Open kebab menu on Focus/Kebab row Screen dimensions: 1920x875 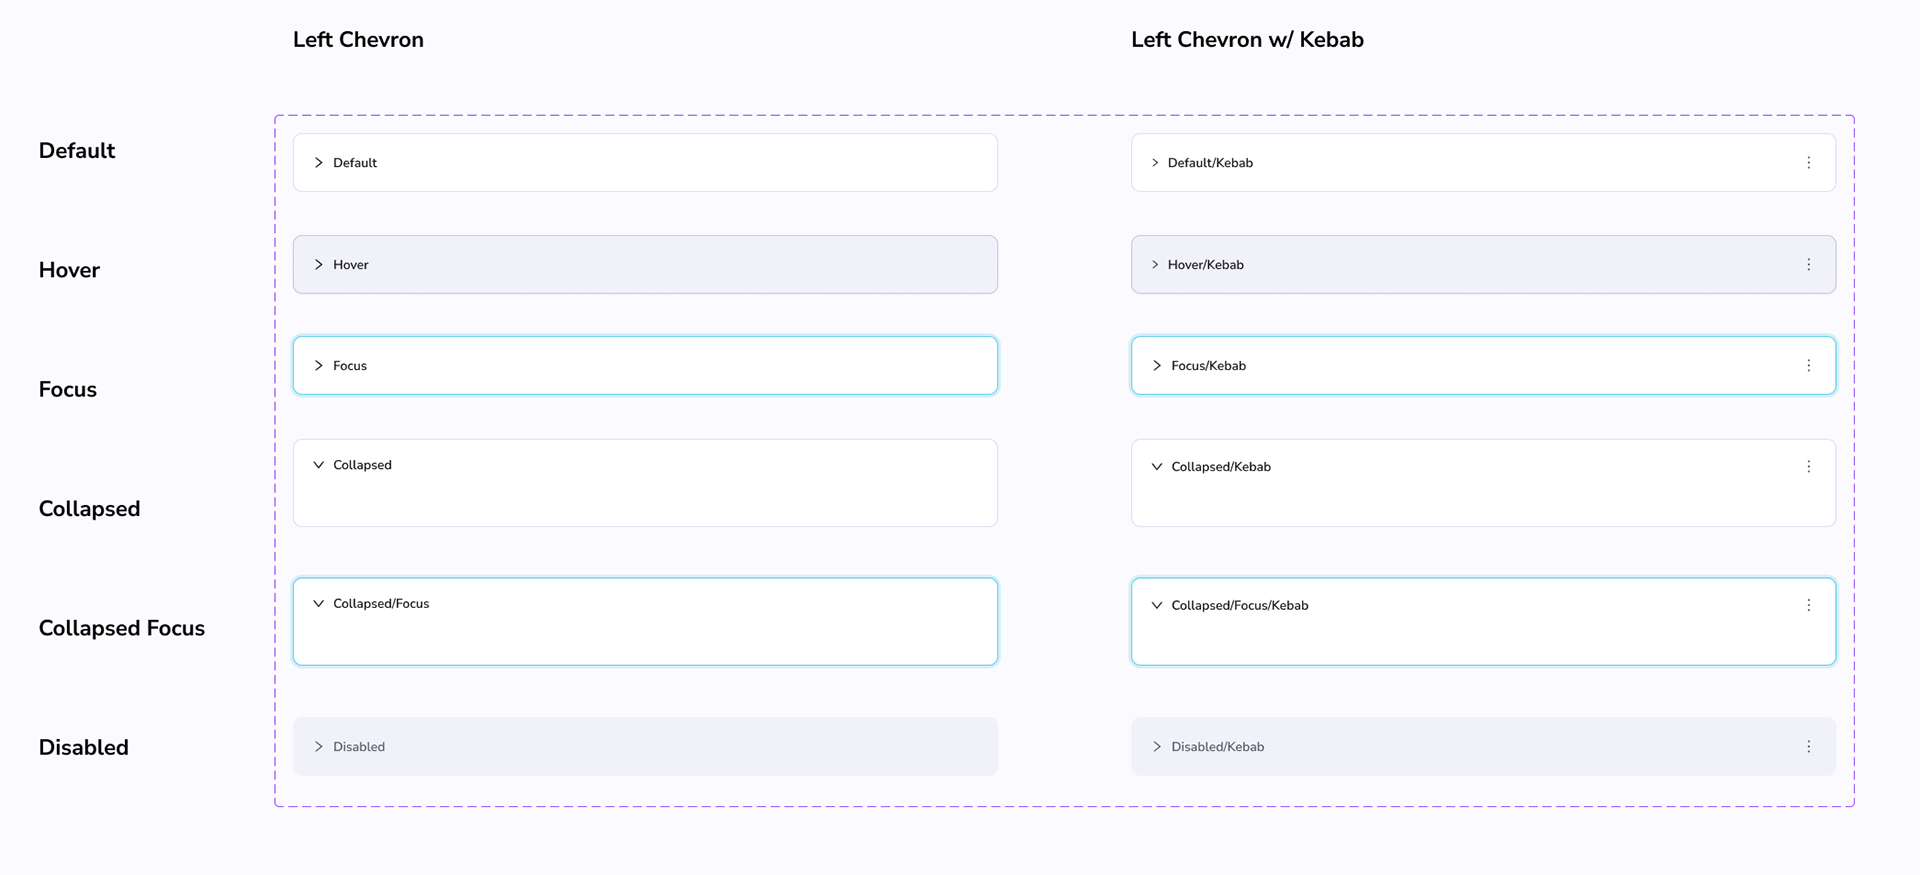click(1808, 366)
